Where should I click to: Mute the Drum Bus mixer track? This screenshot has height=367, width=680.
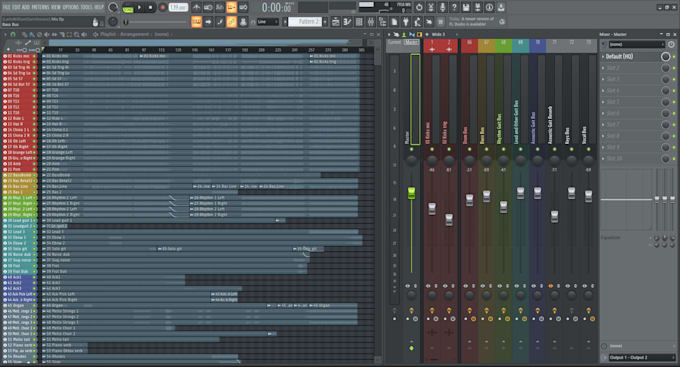coord(469,149)
